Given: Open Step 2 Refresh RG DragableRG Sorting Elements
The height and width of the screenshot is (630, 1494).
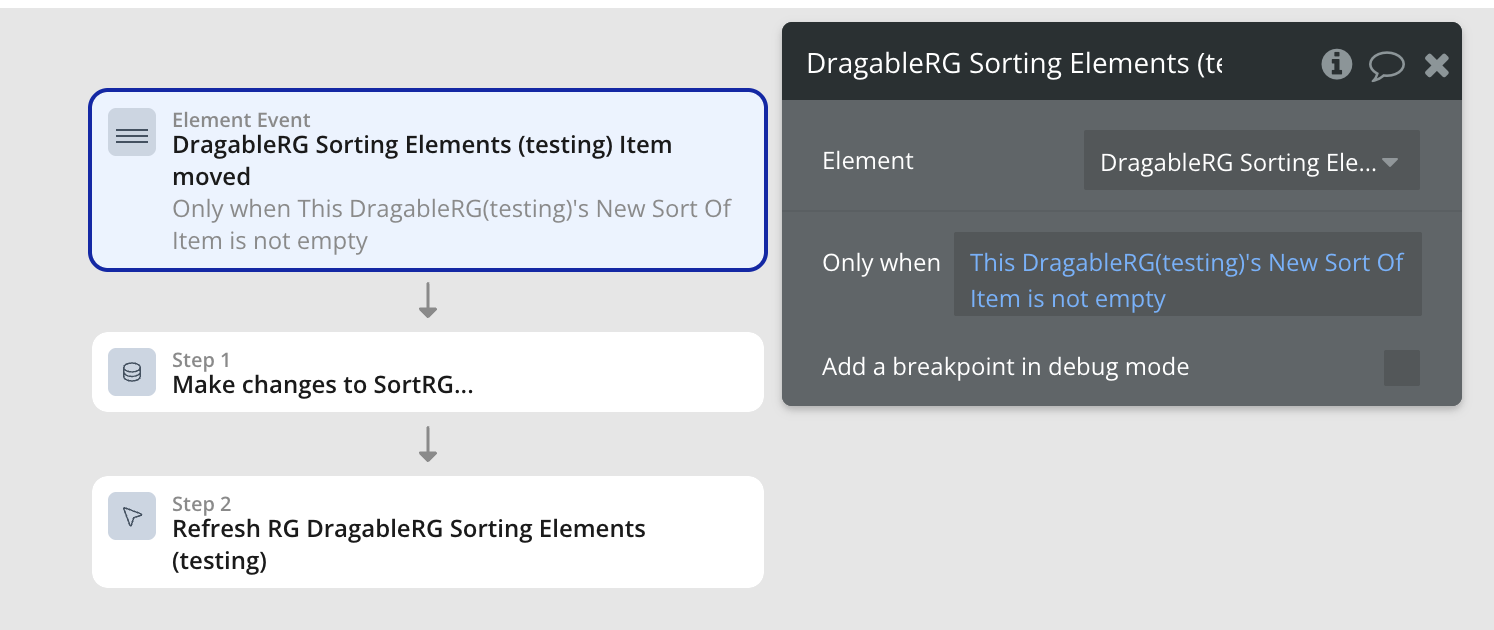Looking at the screenshot, I should pos(428,532).
